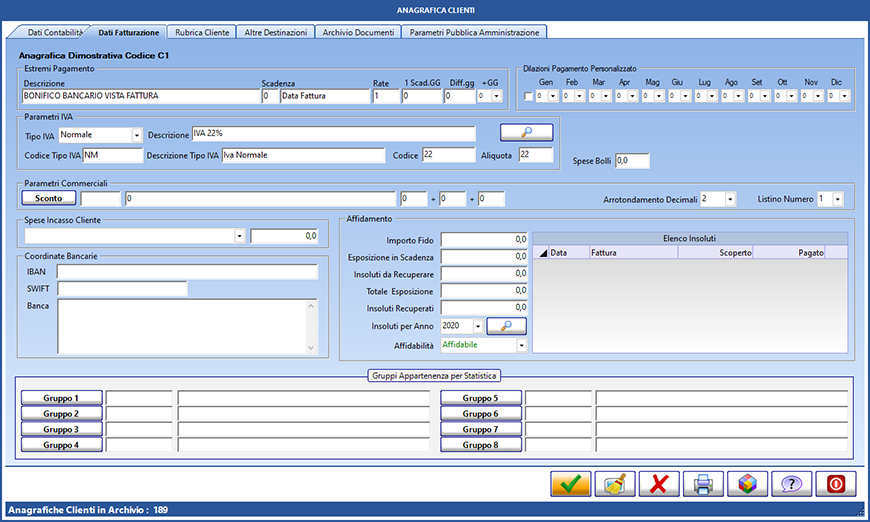Open the Tipo IVA dropdown

pos(136,135)
